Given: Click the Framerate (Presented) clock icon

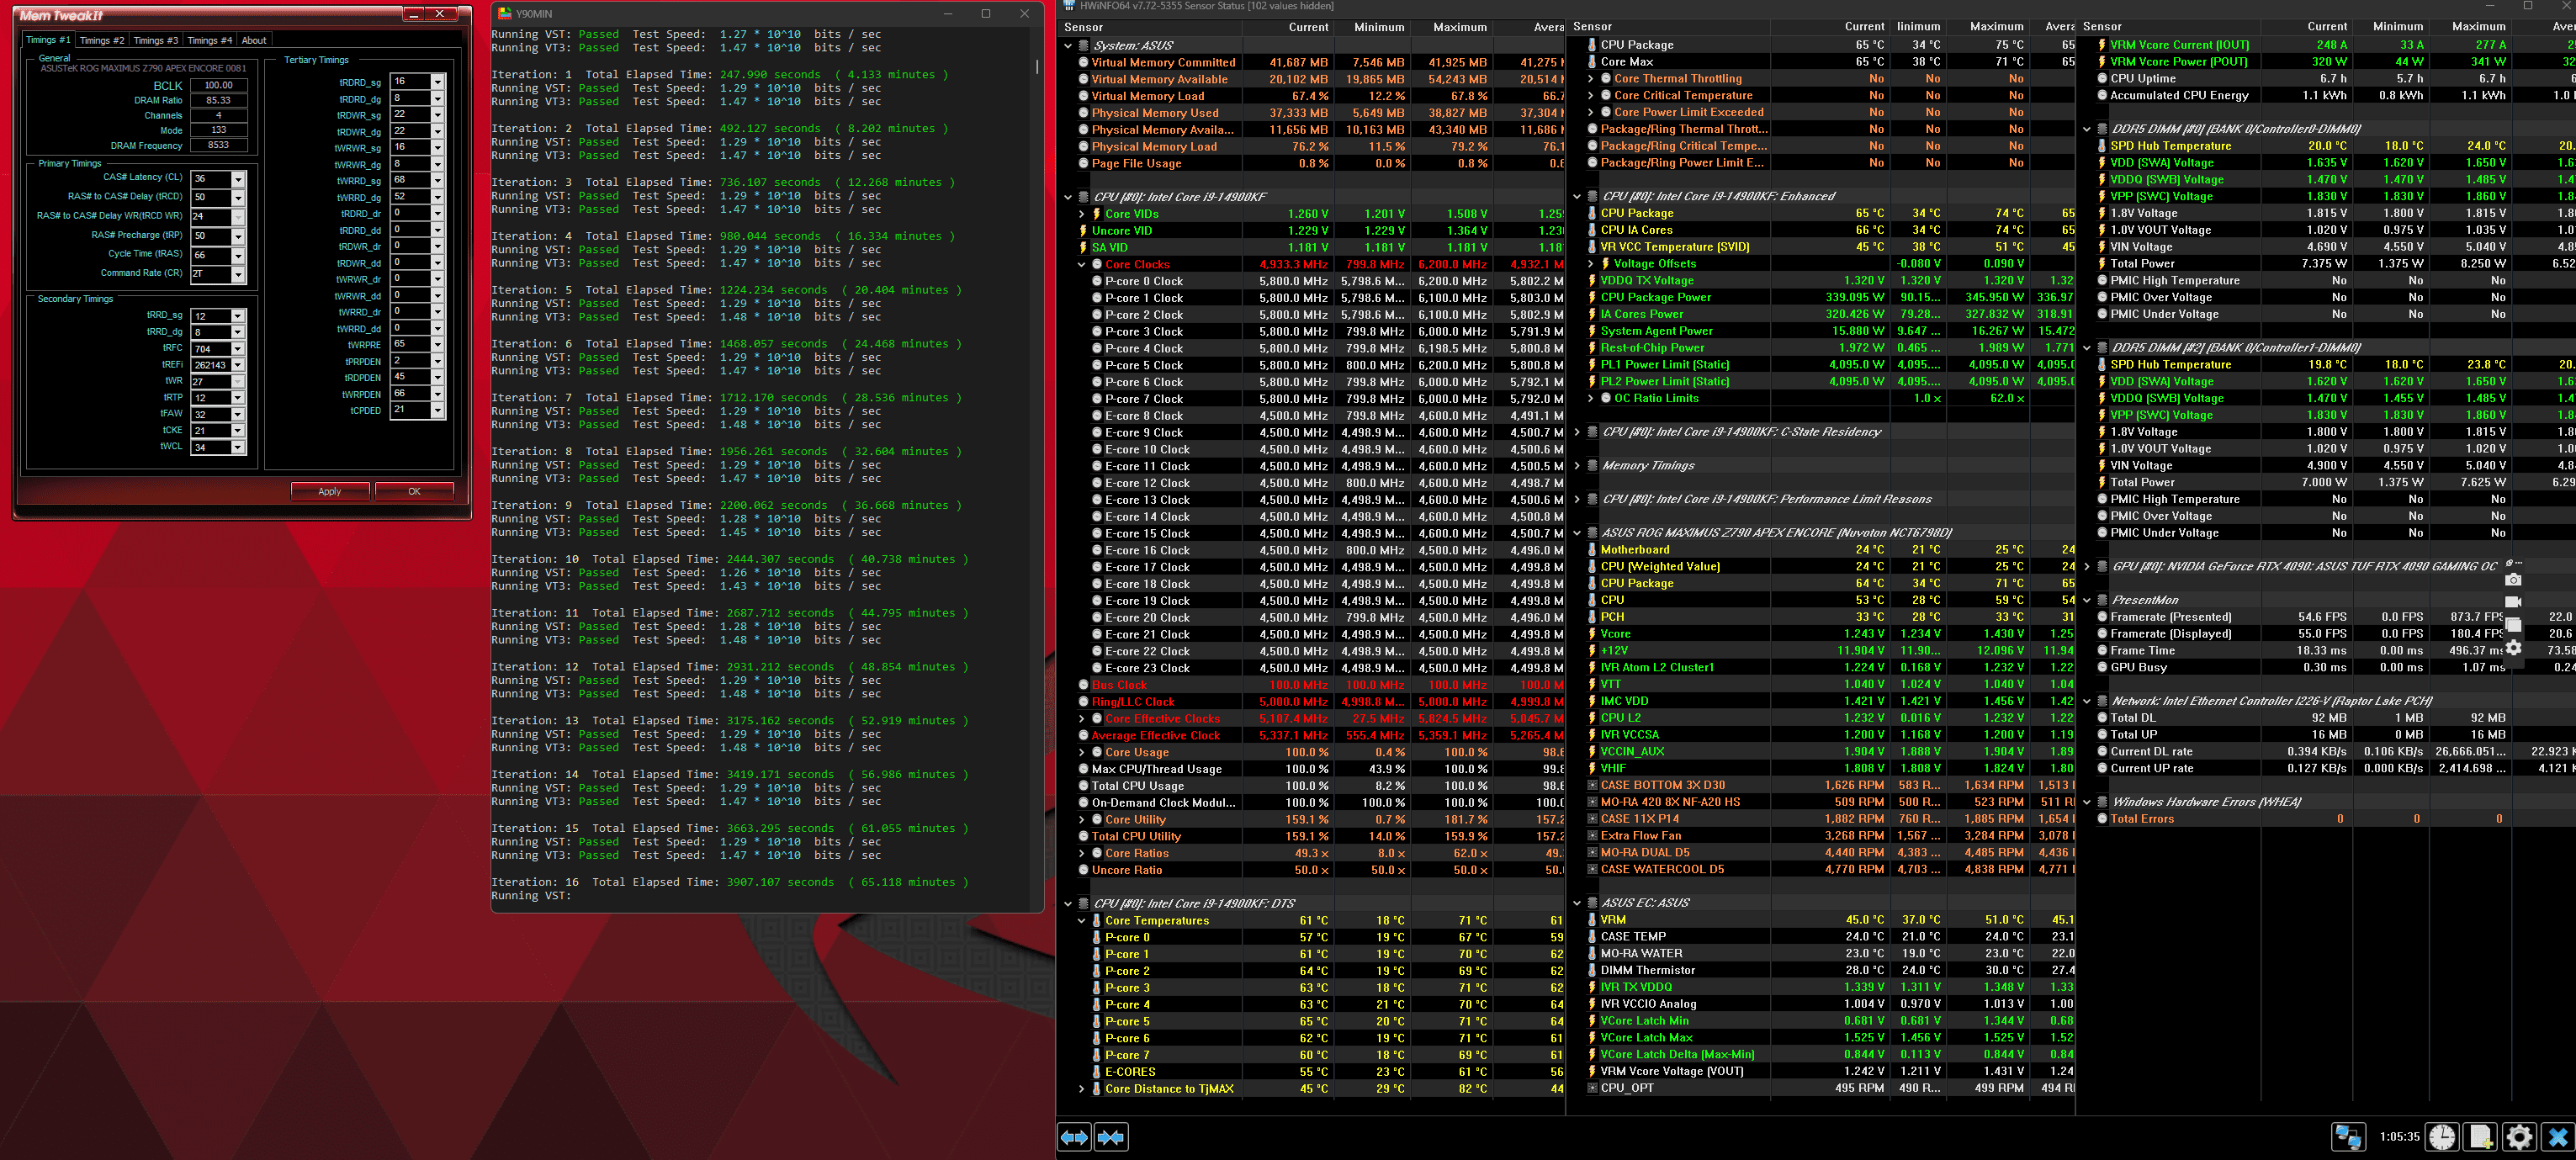Looking at the screenshot, I should (2102, 617).
